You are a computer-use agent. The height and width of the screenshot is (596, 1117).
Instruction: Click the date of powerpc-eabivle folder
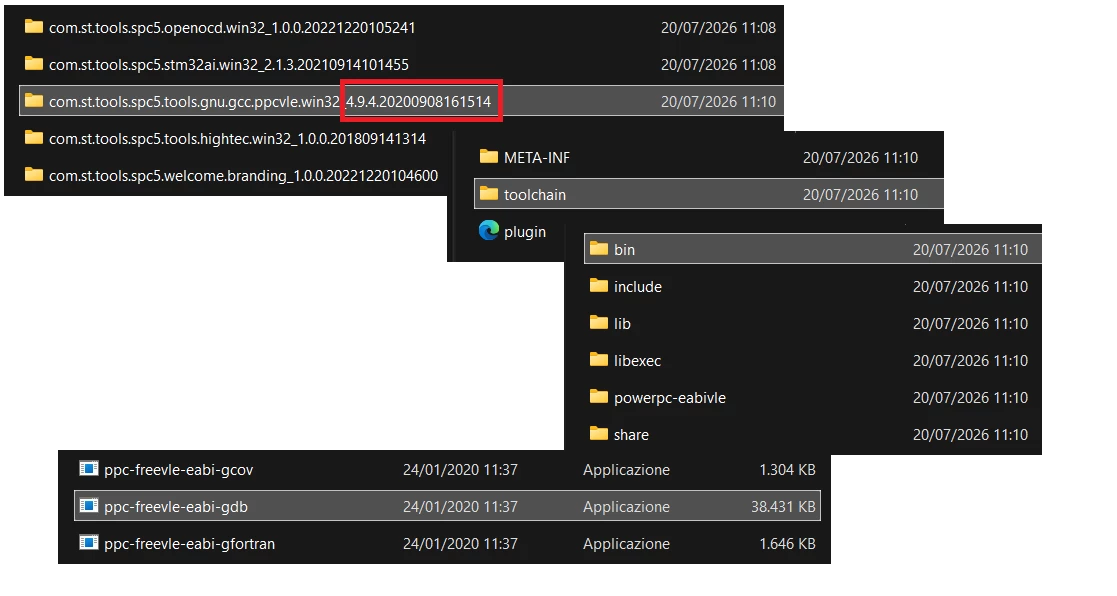(970, 398)
